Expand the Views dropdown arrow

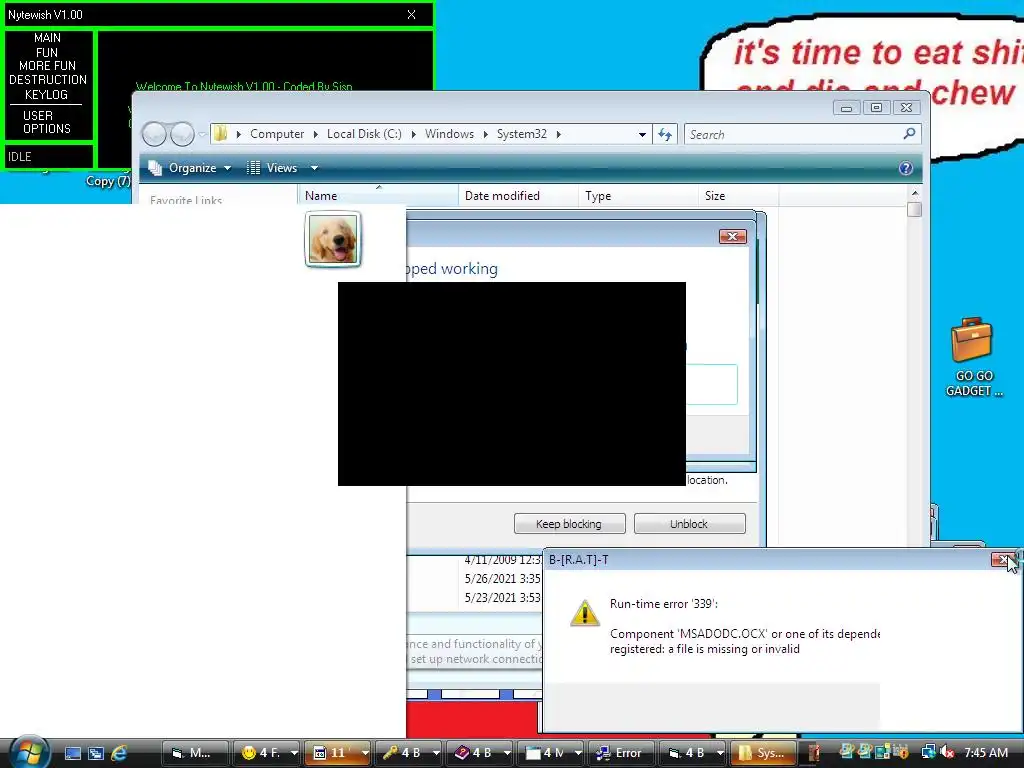[x=314, y=168]
